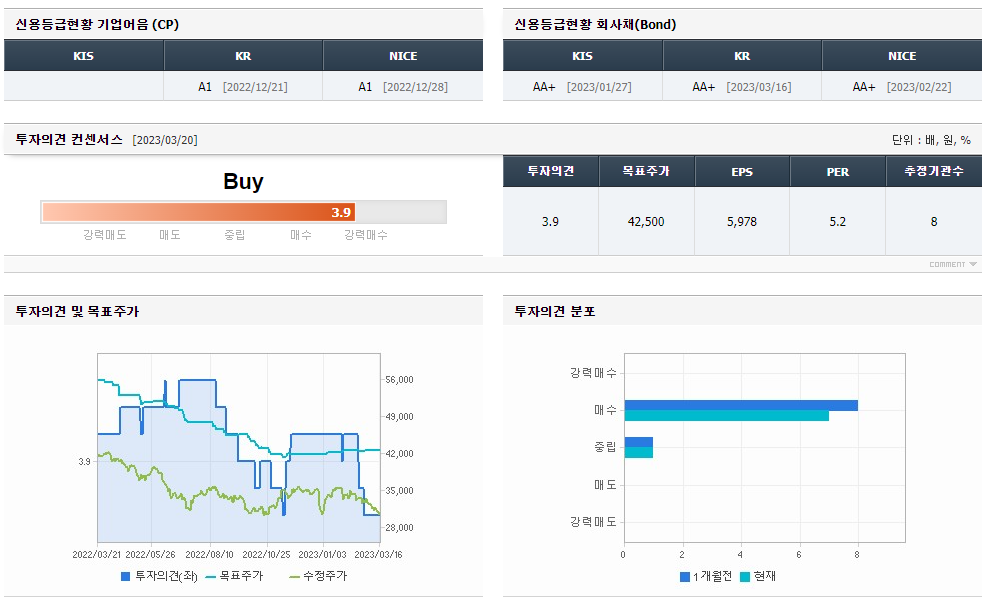Click the 강력매도 label under the gauge
This screenshot has width=982, height=599.
(x=105, y=235)
